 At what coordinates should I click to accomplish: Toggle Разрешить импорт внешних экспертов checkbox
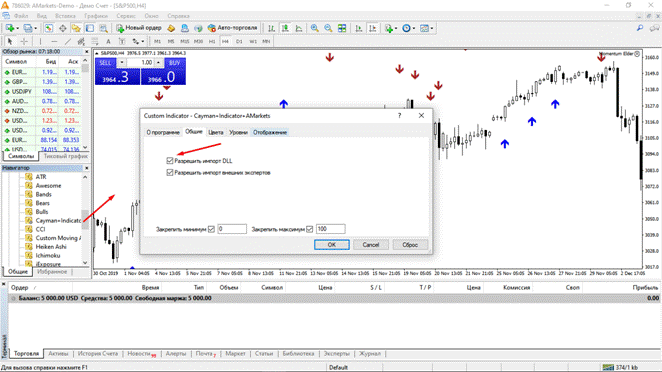point(170,172)
